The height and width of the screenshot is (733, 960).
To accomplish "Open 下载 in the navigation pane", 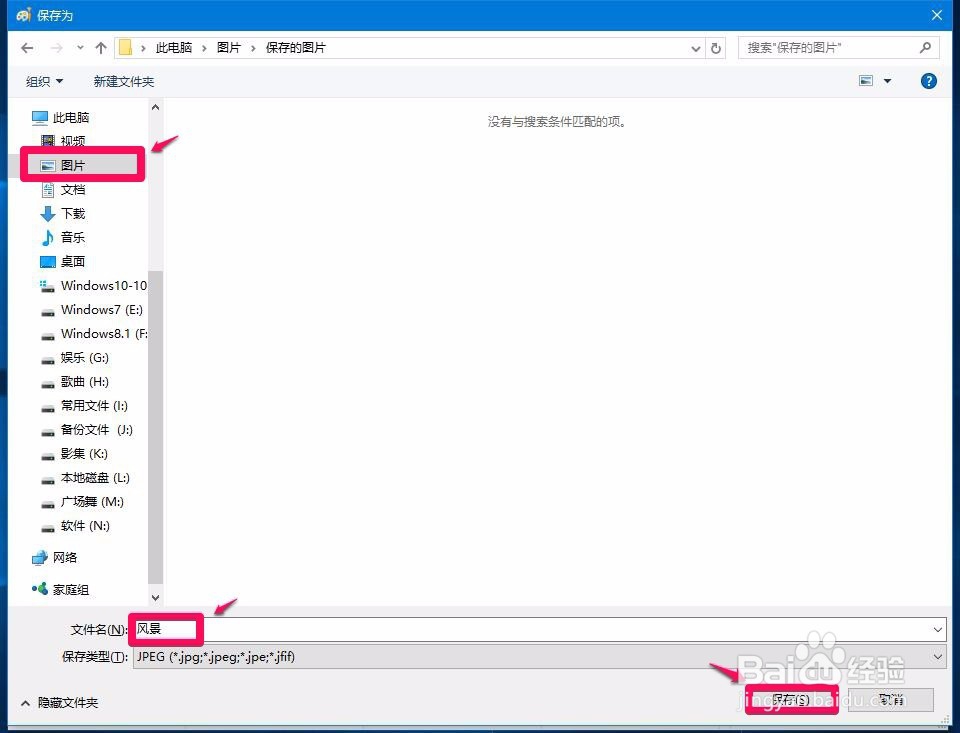I will click(72, 213).
